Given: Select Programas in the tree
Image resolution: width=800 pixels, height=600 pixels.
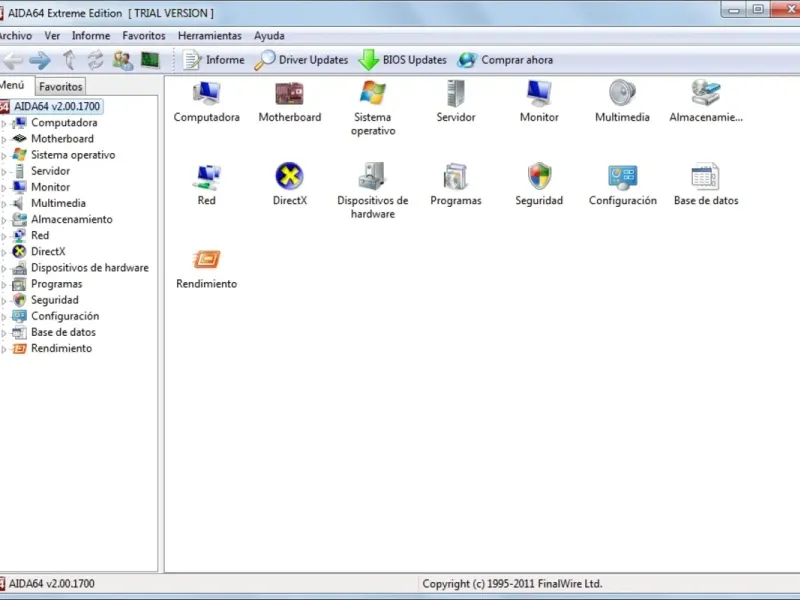Looking at the screenshot, I should [x=57, y=284].
